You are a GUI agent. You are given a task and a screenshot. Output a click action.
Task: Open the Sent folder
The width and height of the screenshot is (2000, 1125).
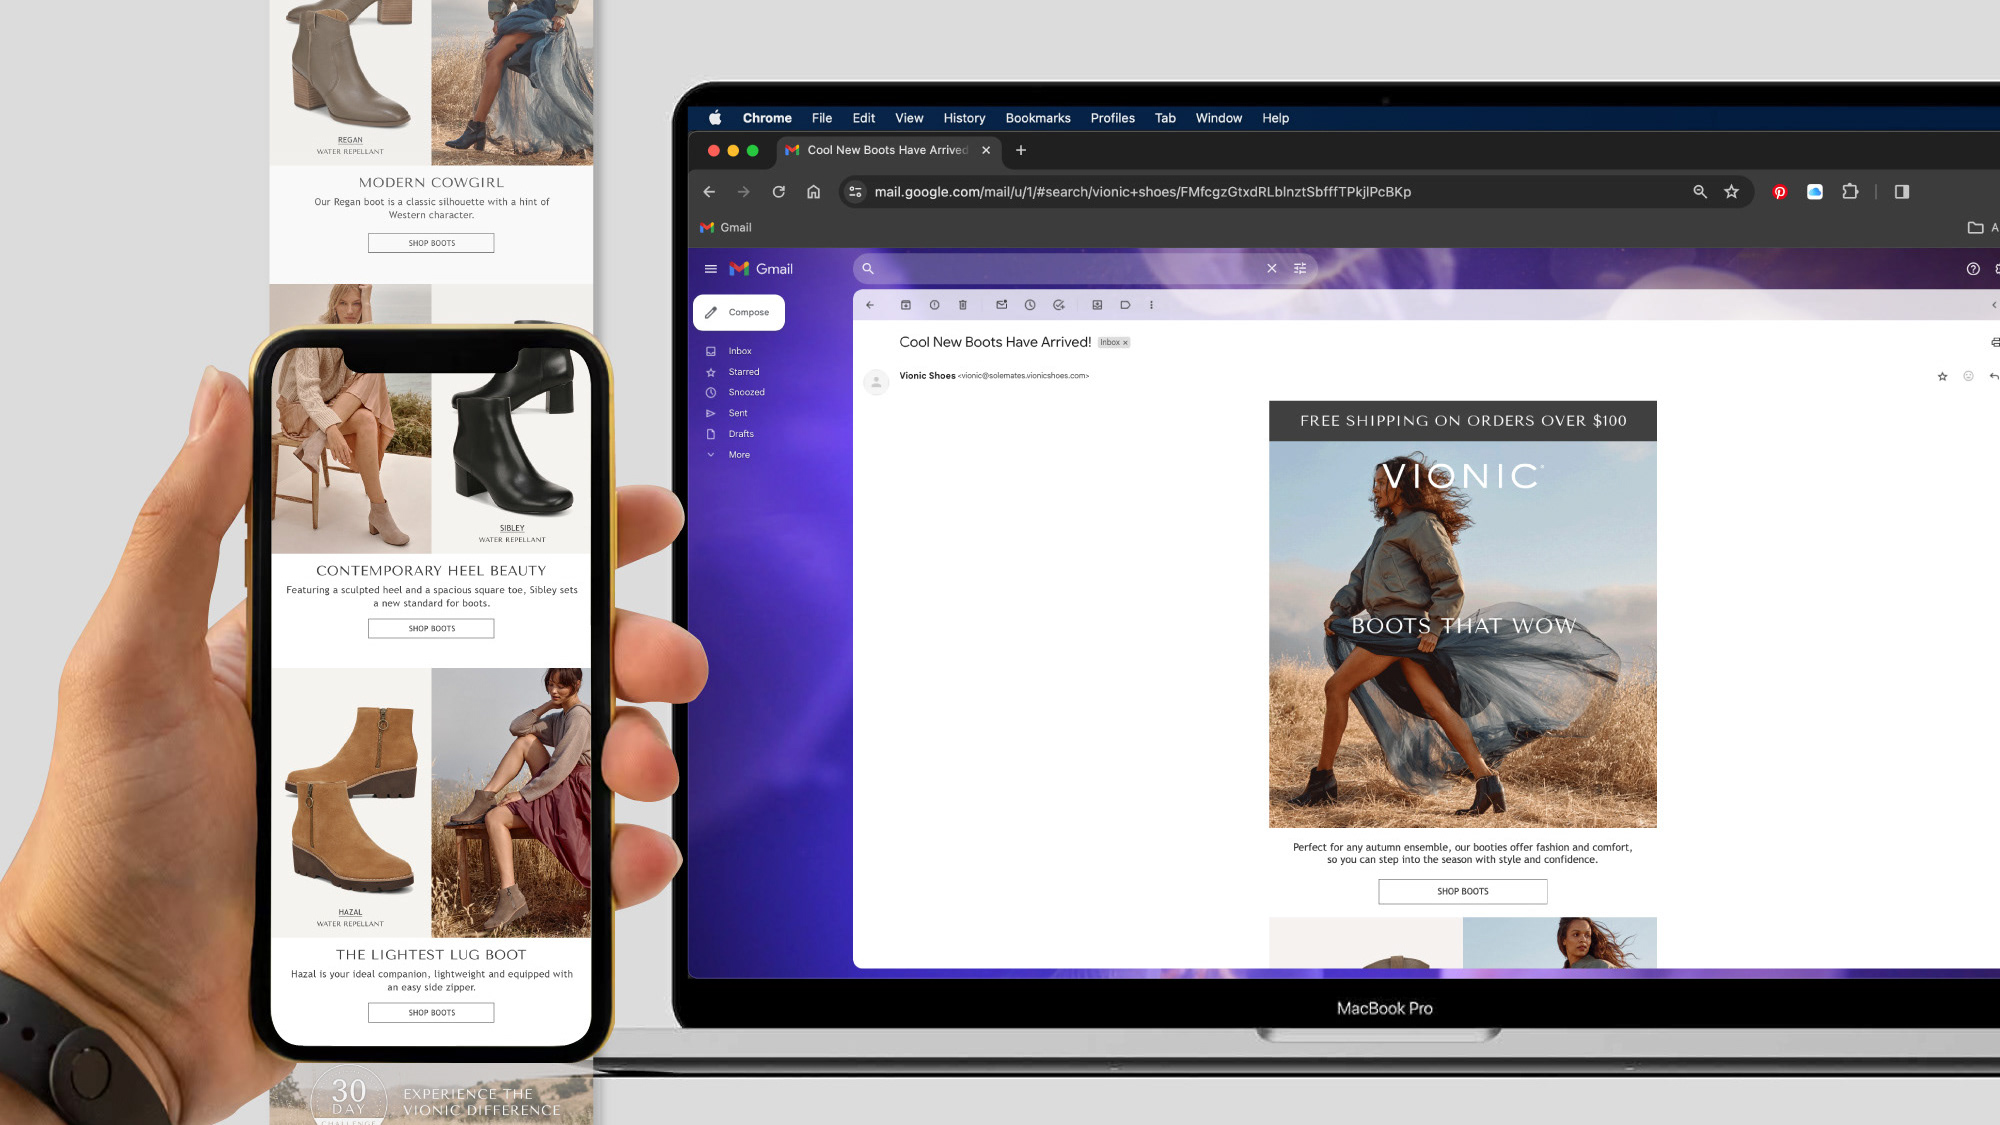point(738,413)
